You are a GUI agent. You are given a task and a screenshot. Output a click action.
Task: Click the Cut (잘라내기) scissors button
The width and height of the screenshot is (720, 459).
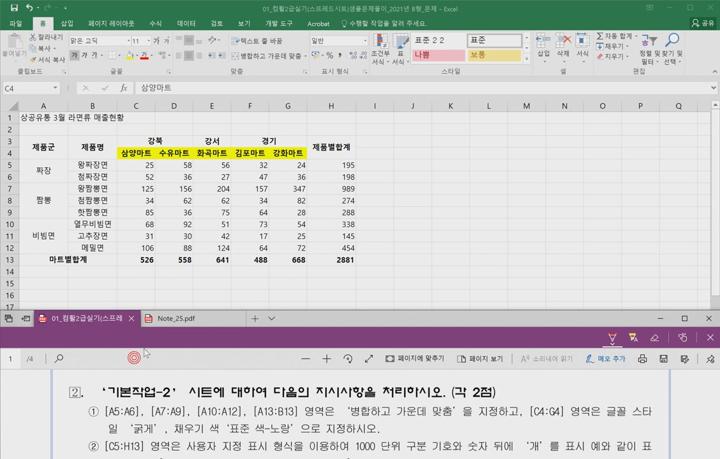click(x=46, y=37)
